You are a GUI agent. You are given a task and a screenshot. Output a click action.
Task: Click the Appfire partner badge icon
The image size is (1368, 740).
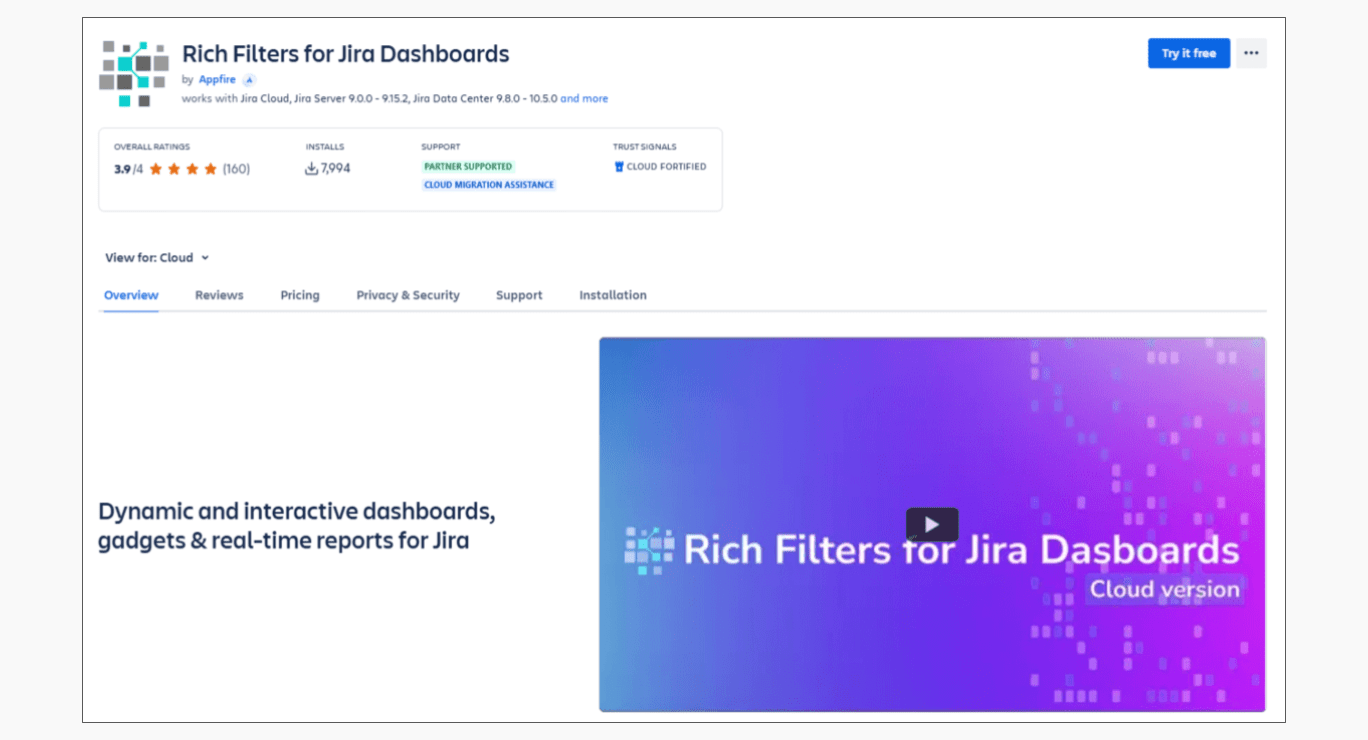[x=249, y=80]
